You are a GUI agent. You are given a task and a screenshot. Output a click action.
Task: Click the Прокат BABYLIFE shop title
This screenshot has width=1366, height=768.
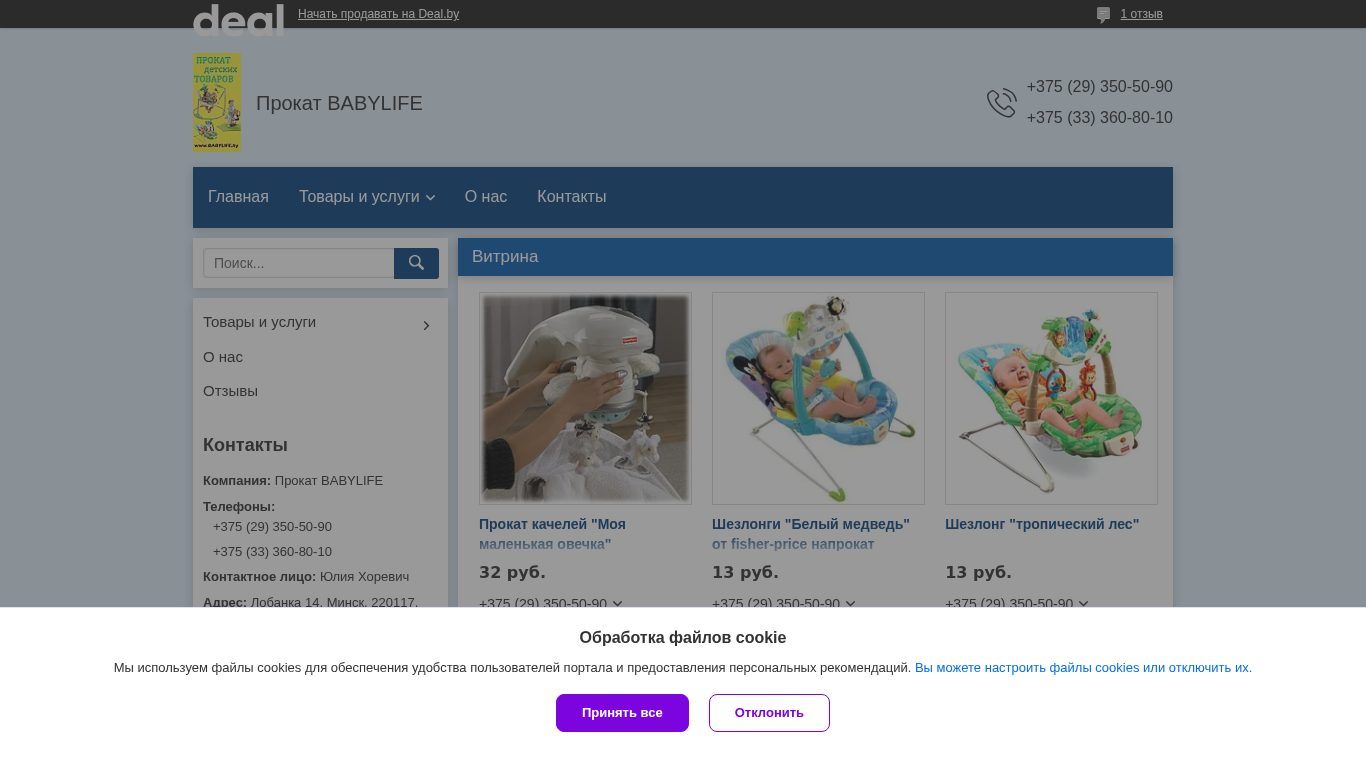339,103
